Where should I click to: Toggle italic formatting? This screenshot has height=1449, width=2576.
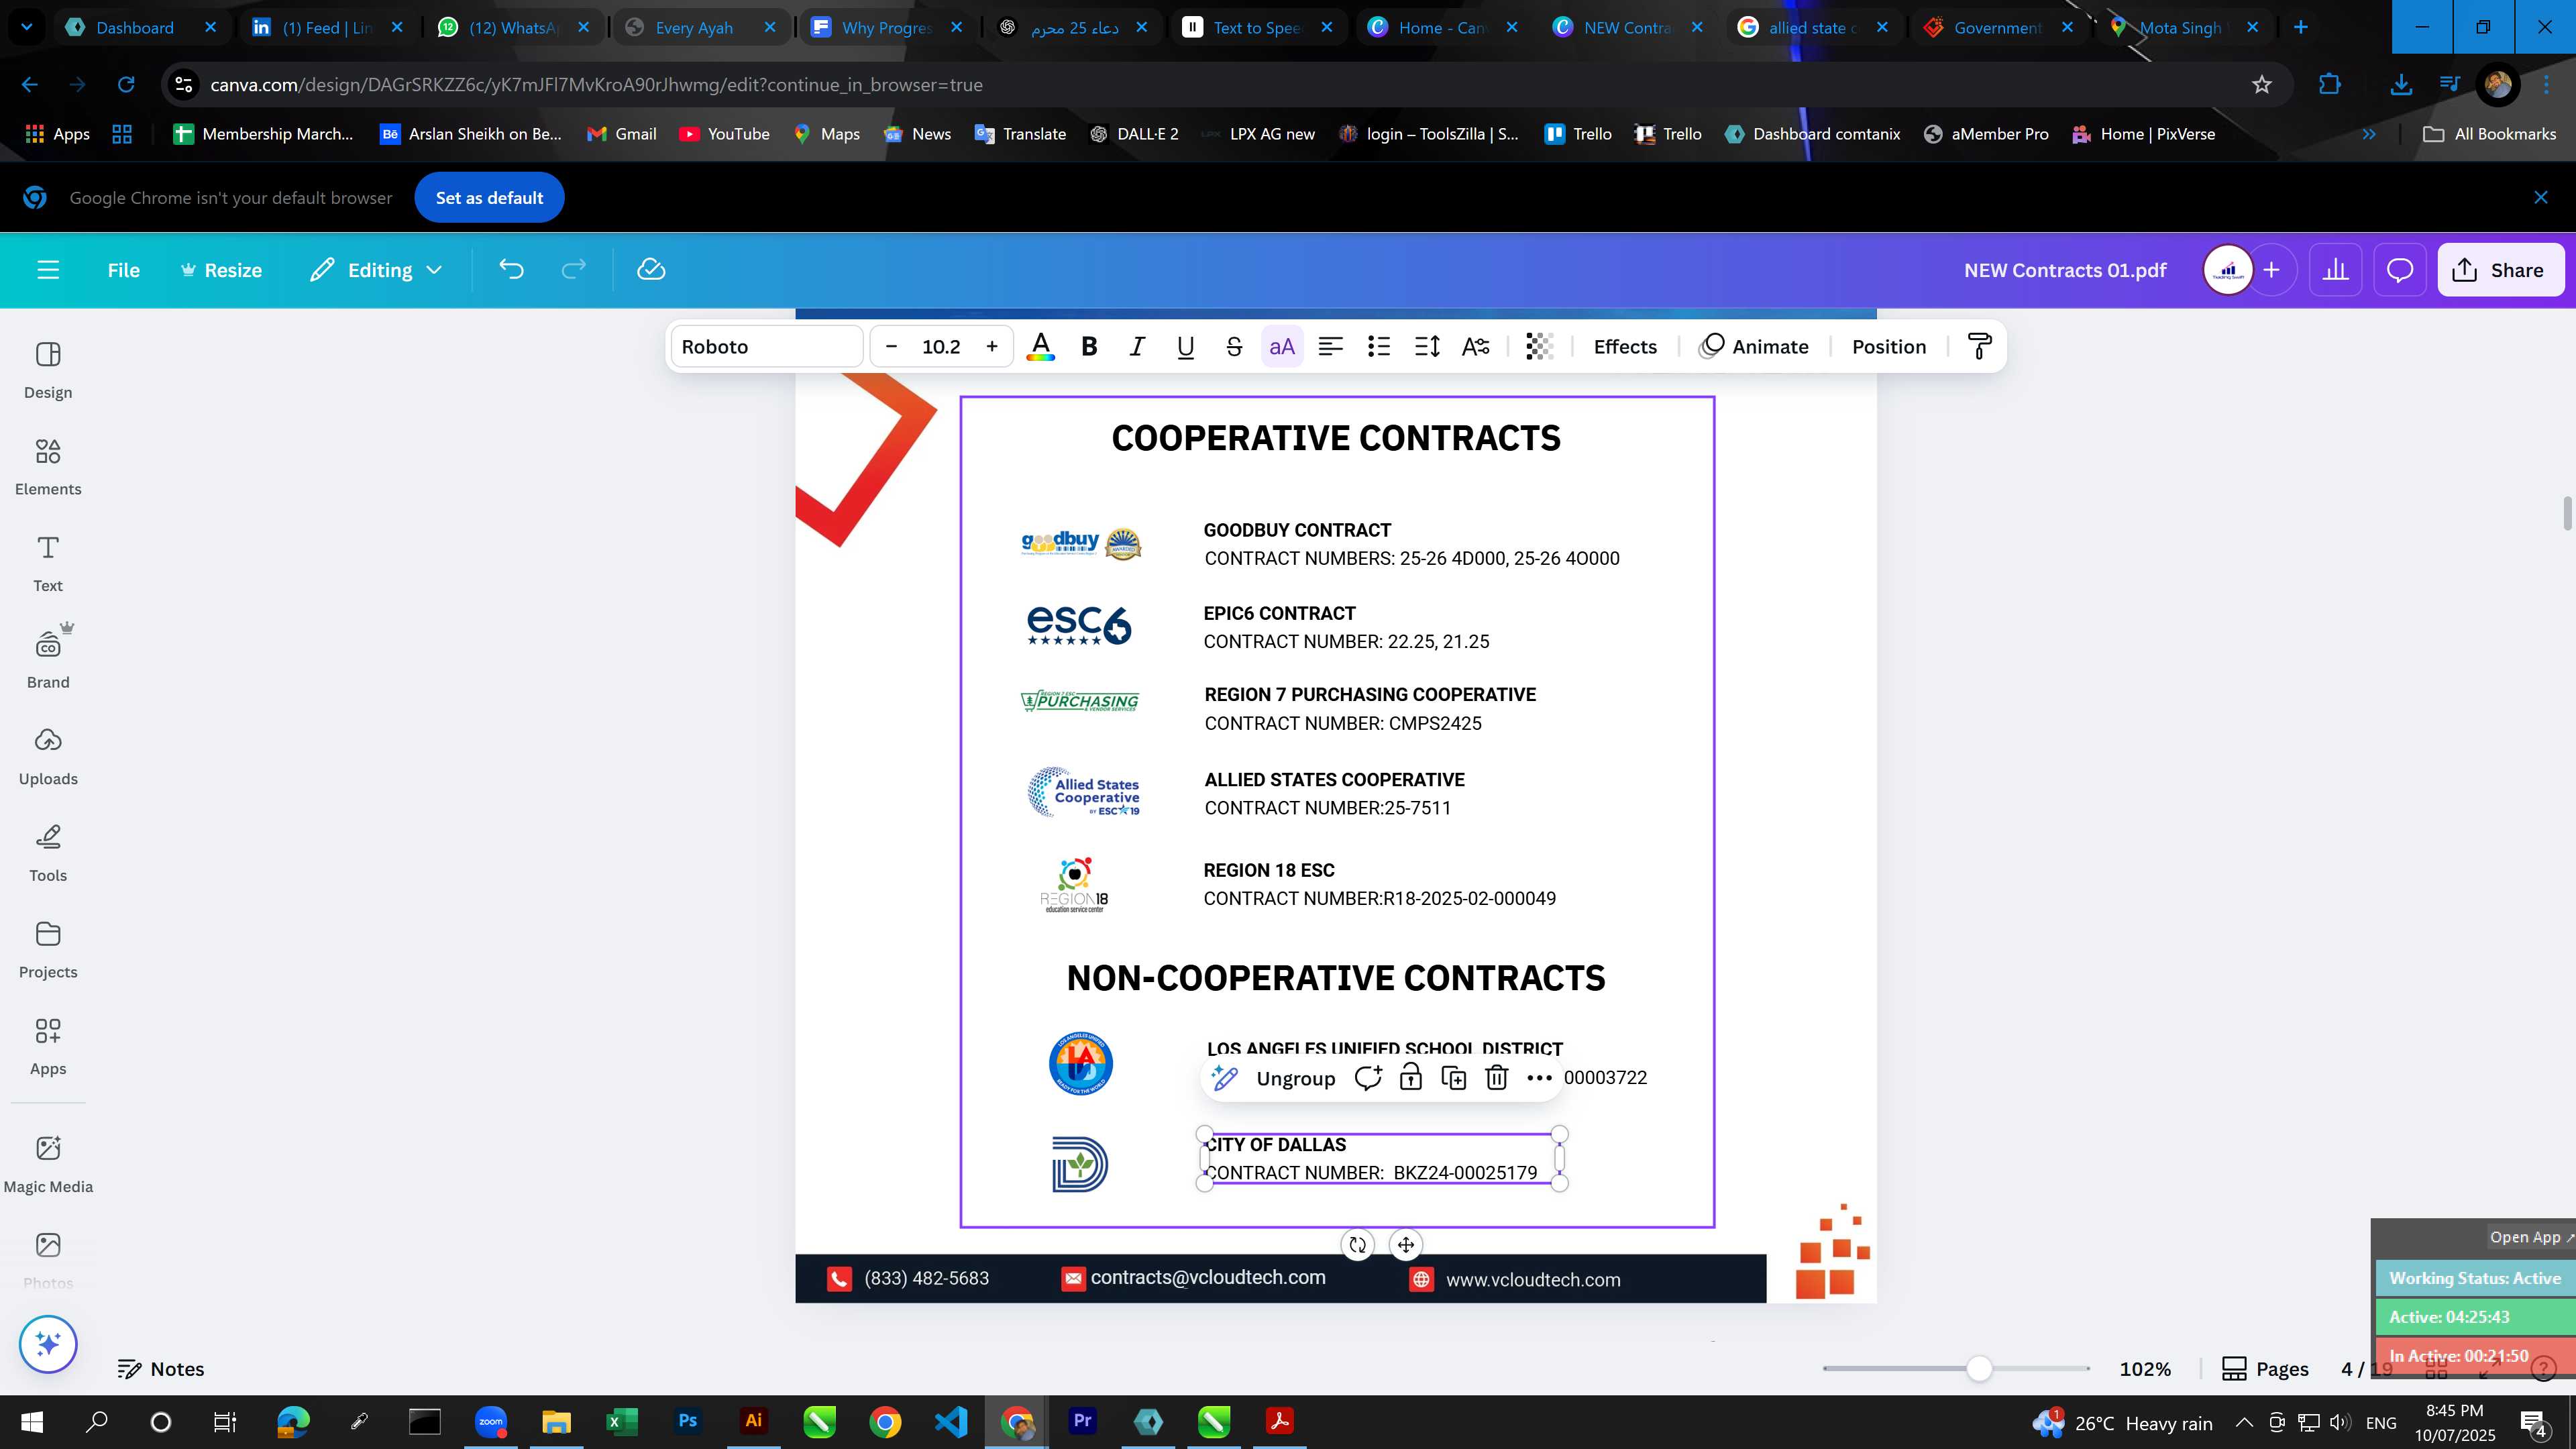click(x=1137, y=347)
